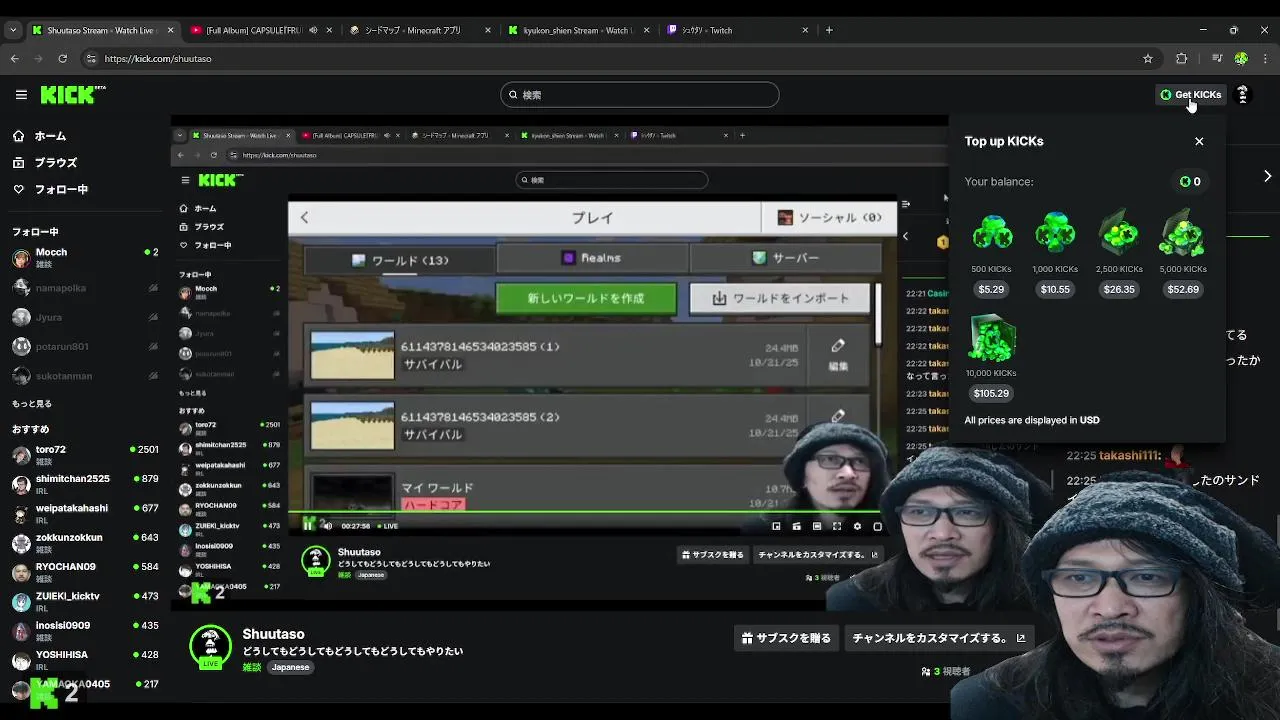
Task: Open the Shuutaso channel avatar
Action: tap(211, 647)
